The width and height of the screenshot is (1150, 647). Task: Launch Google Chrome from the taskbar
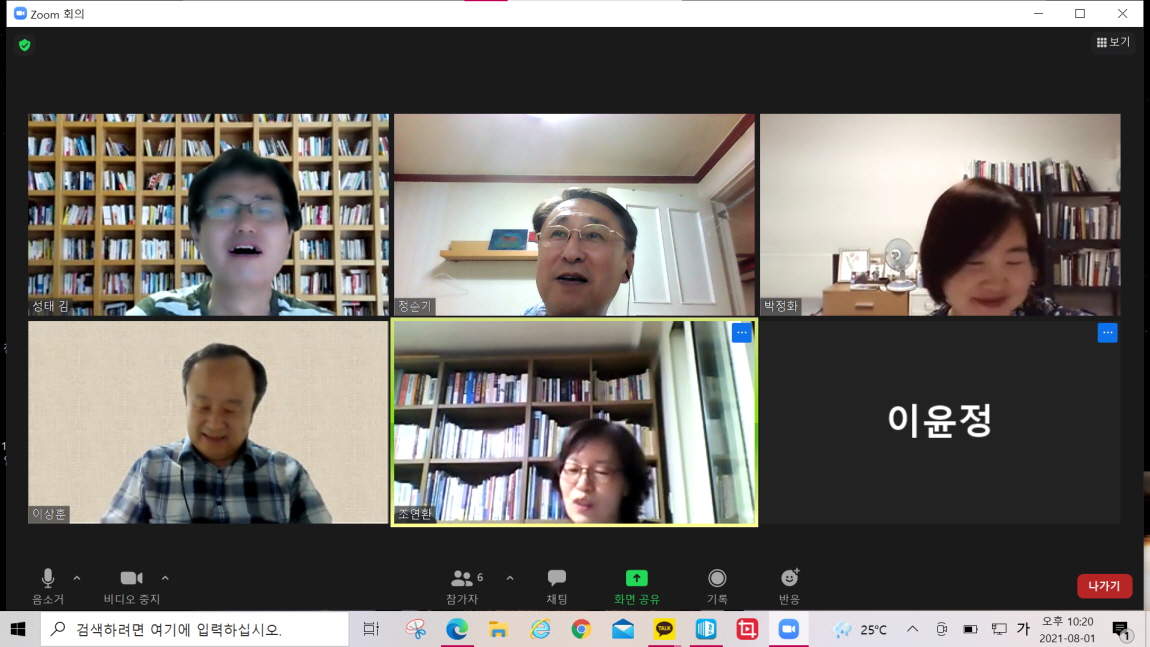pyautogui.click(x=581, y=629)
